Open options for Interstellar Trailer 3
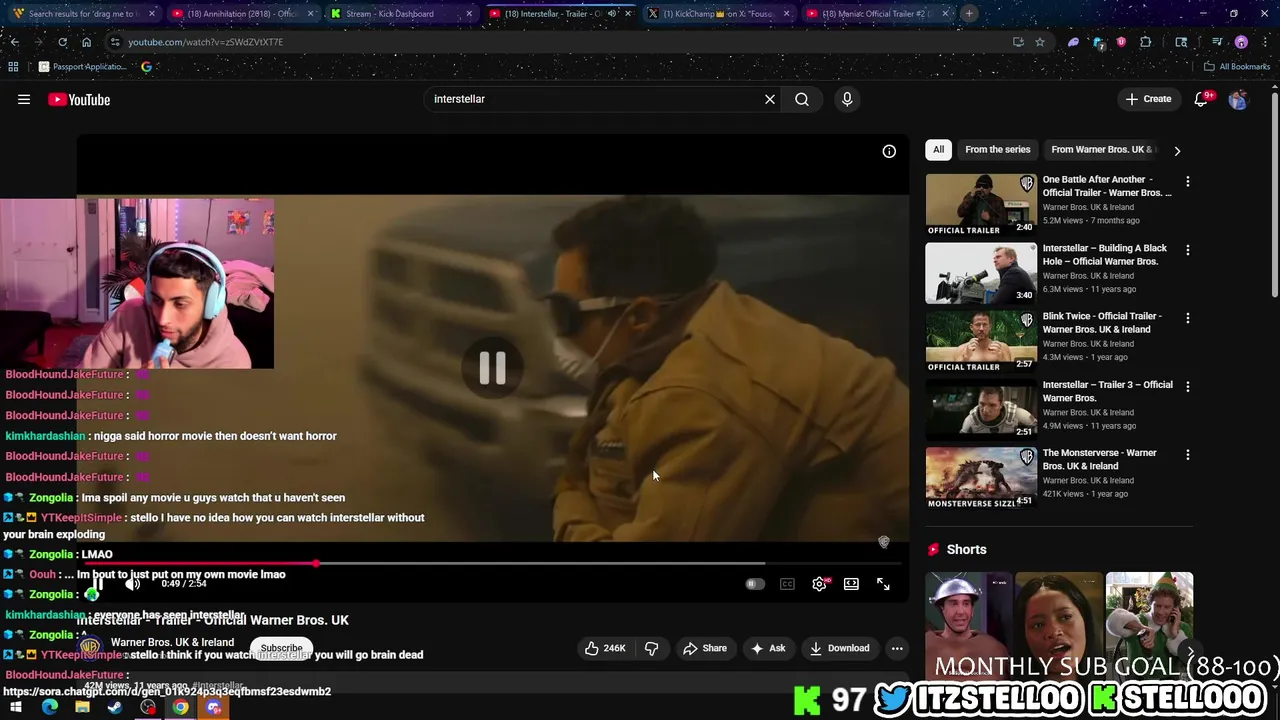Viewport: 1280px width, 720px height. click(x=1187, y=386)
